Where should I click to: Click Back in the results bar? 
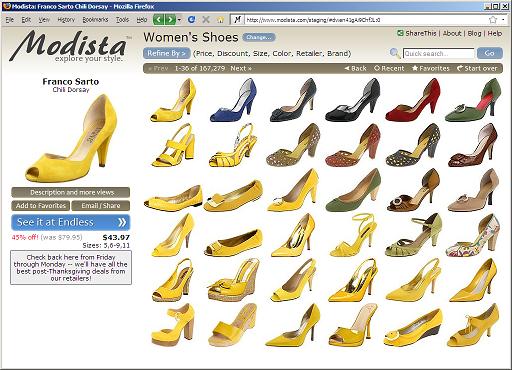355,68
